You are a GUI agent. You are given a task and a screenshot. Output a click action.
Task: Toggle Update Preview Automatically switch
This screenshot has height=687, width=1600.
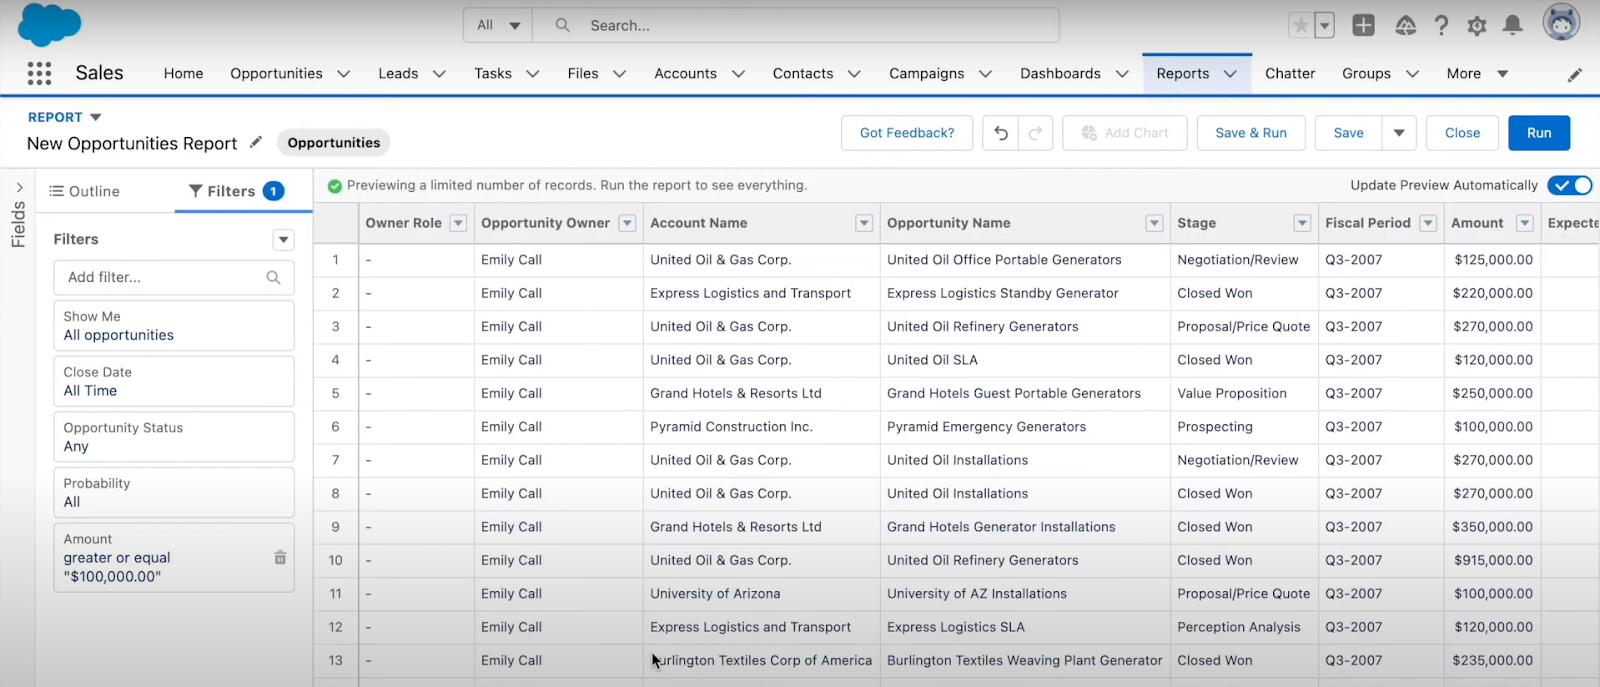(1569, 185)
